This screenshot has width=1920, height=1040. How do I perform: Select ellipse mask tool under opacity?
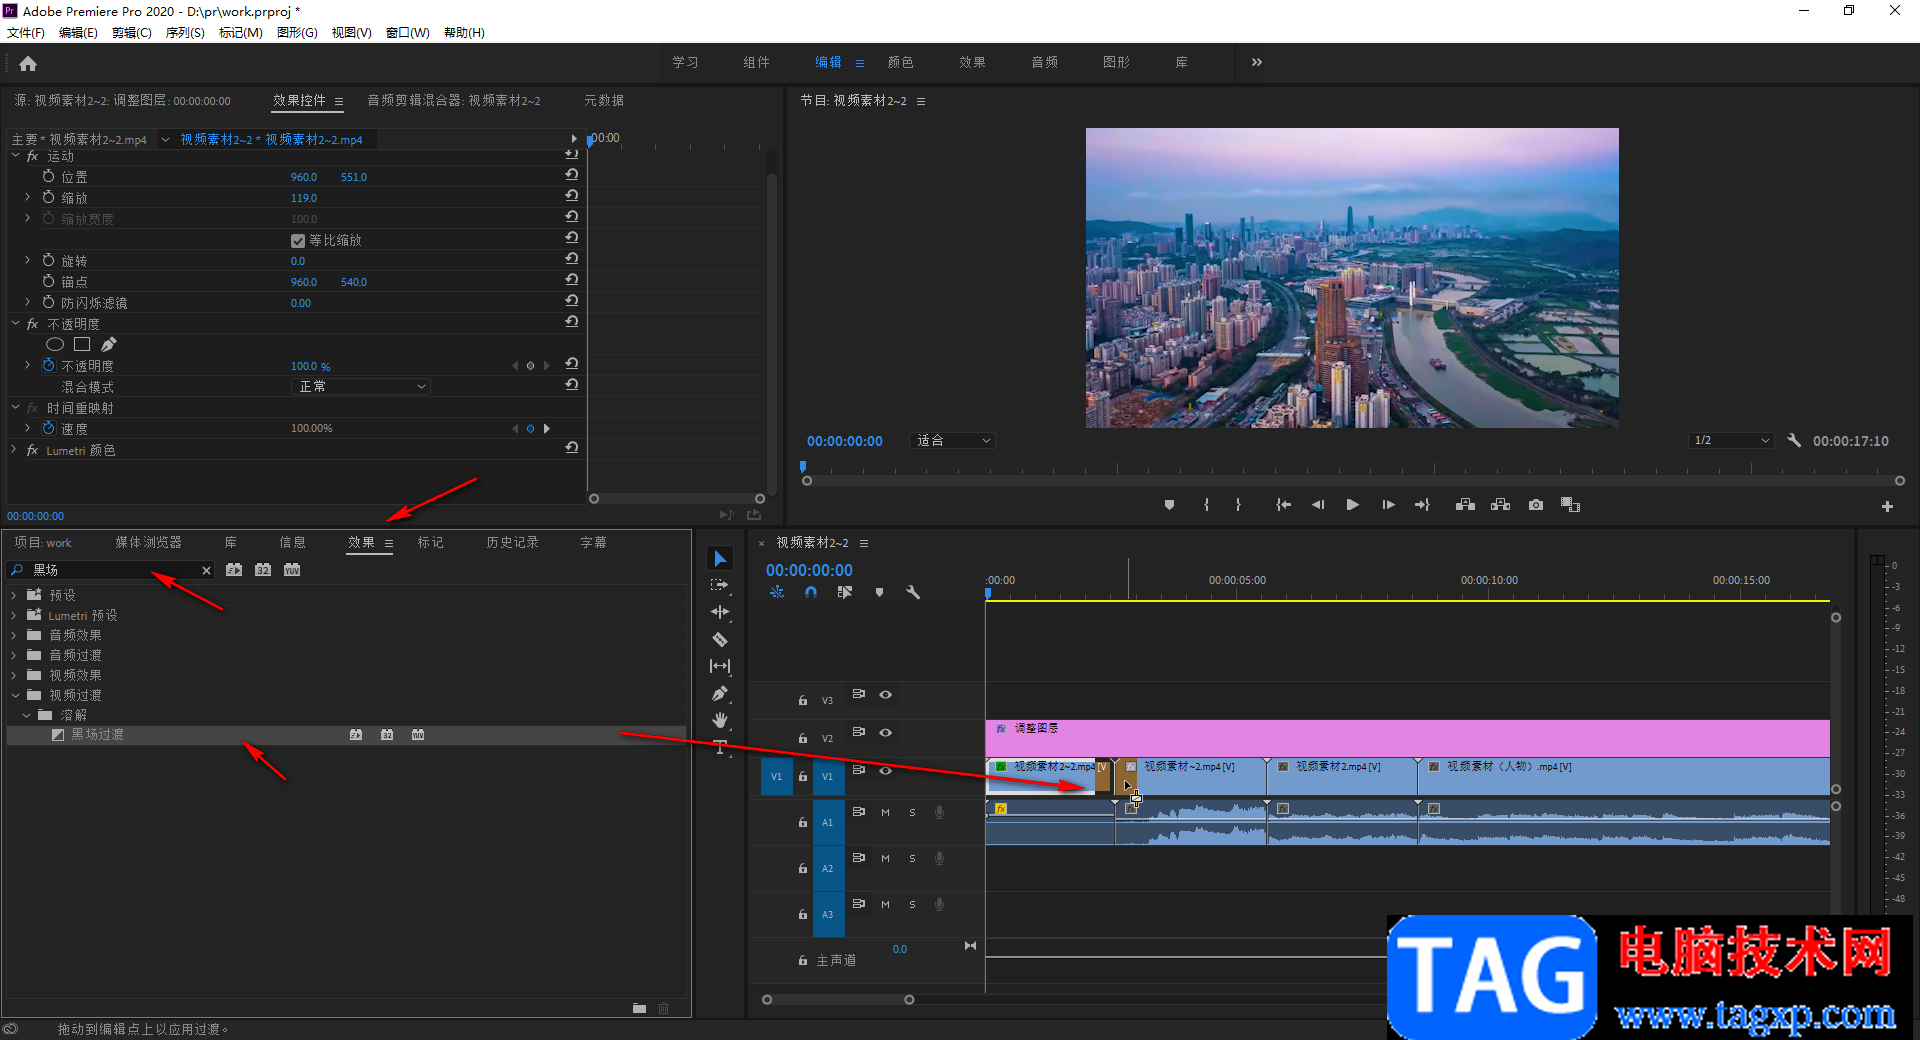coord(55,344)
